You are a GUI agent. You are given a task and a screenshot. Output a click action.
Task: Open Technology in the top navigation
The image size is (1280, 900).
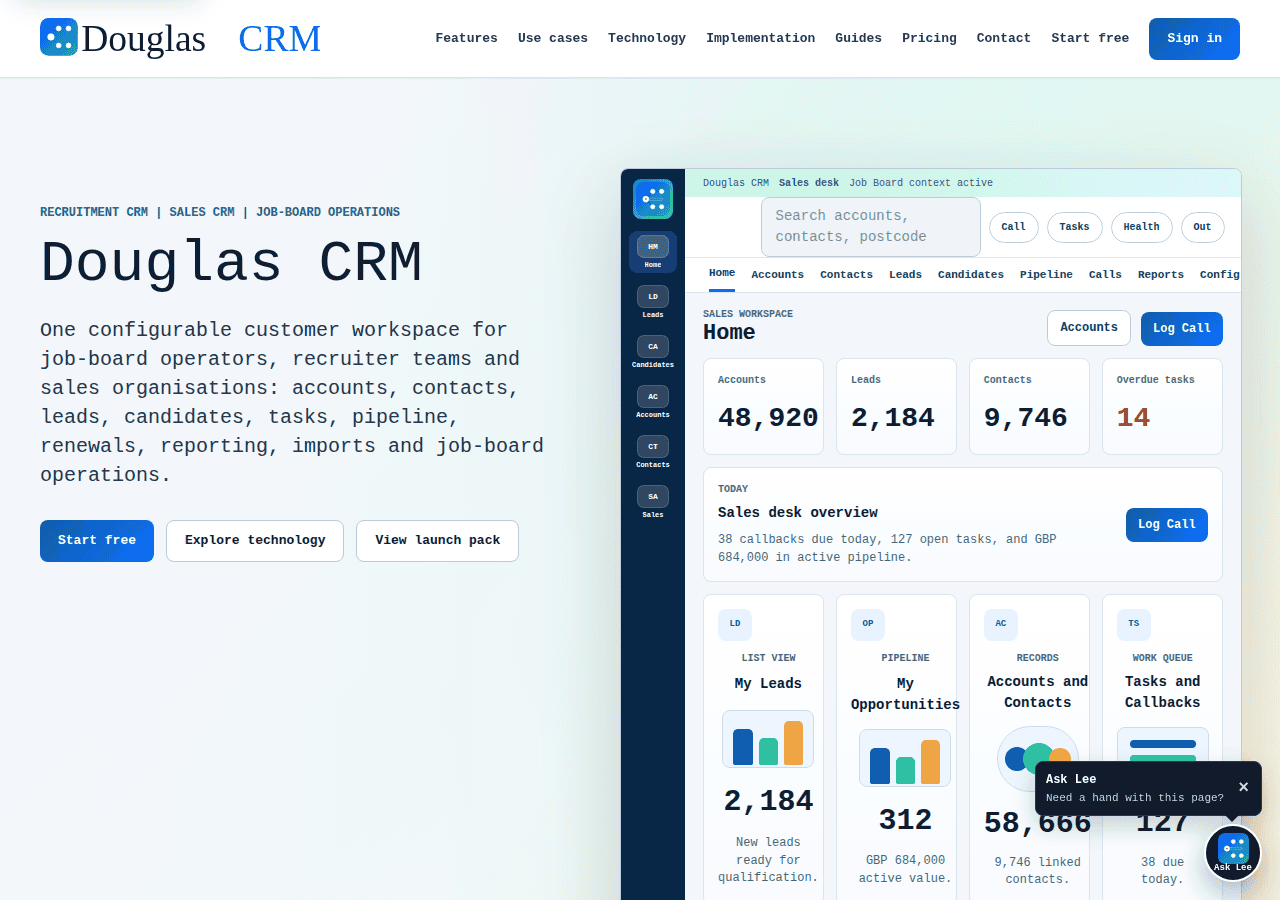[x=647, y=38]
